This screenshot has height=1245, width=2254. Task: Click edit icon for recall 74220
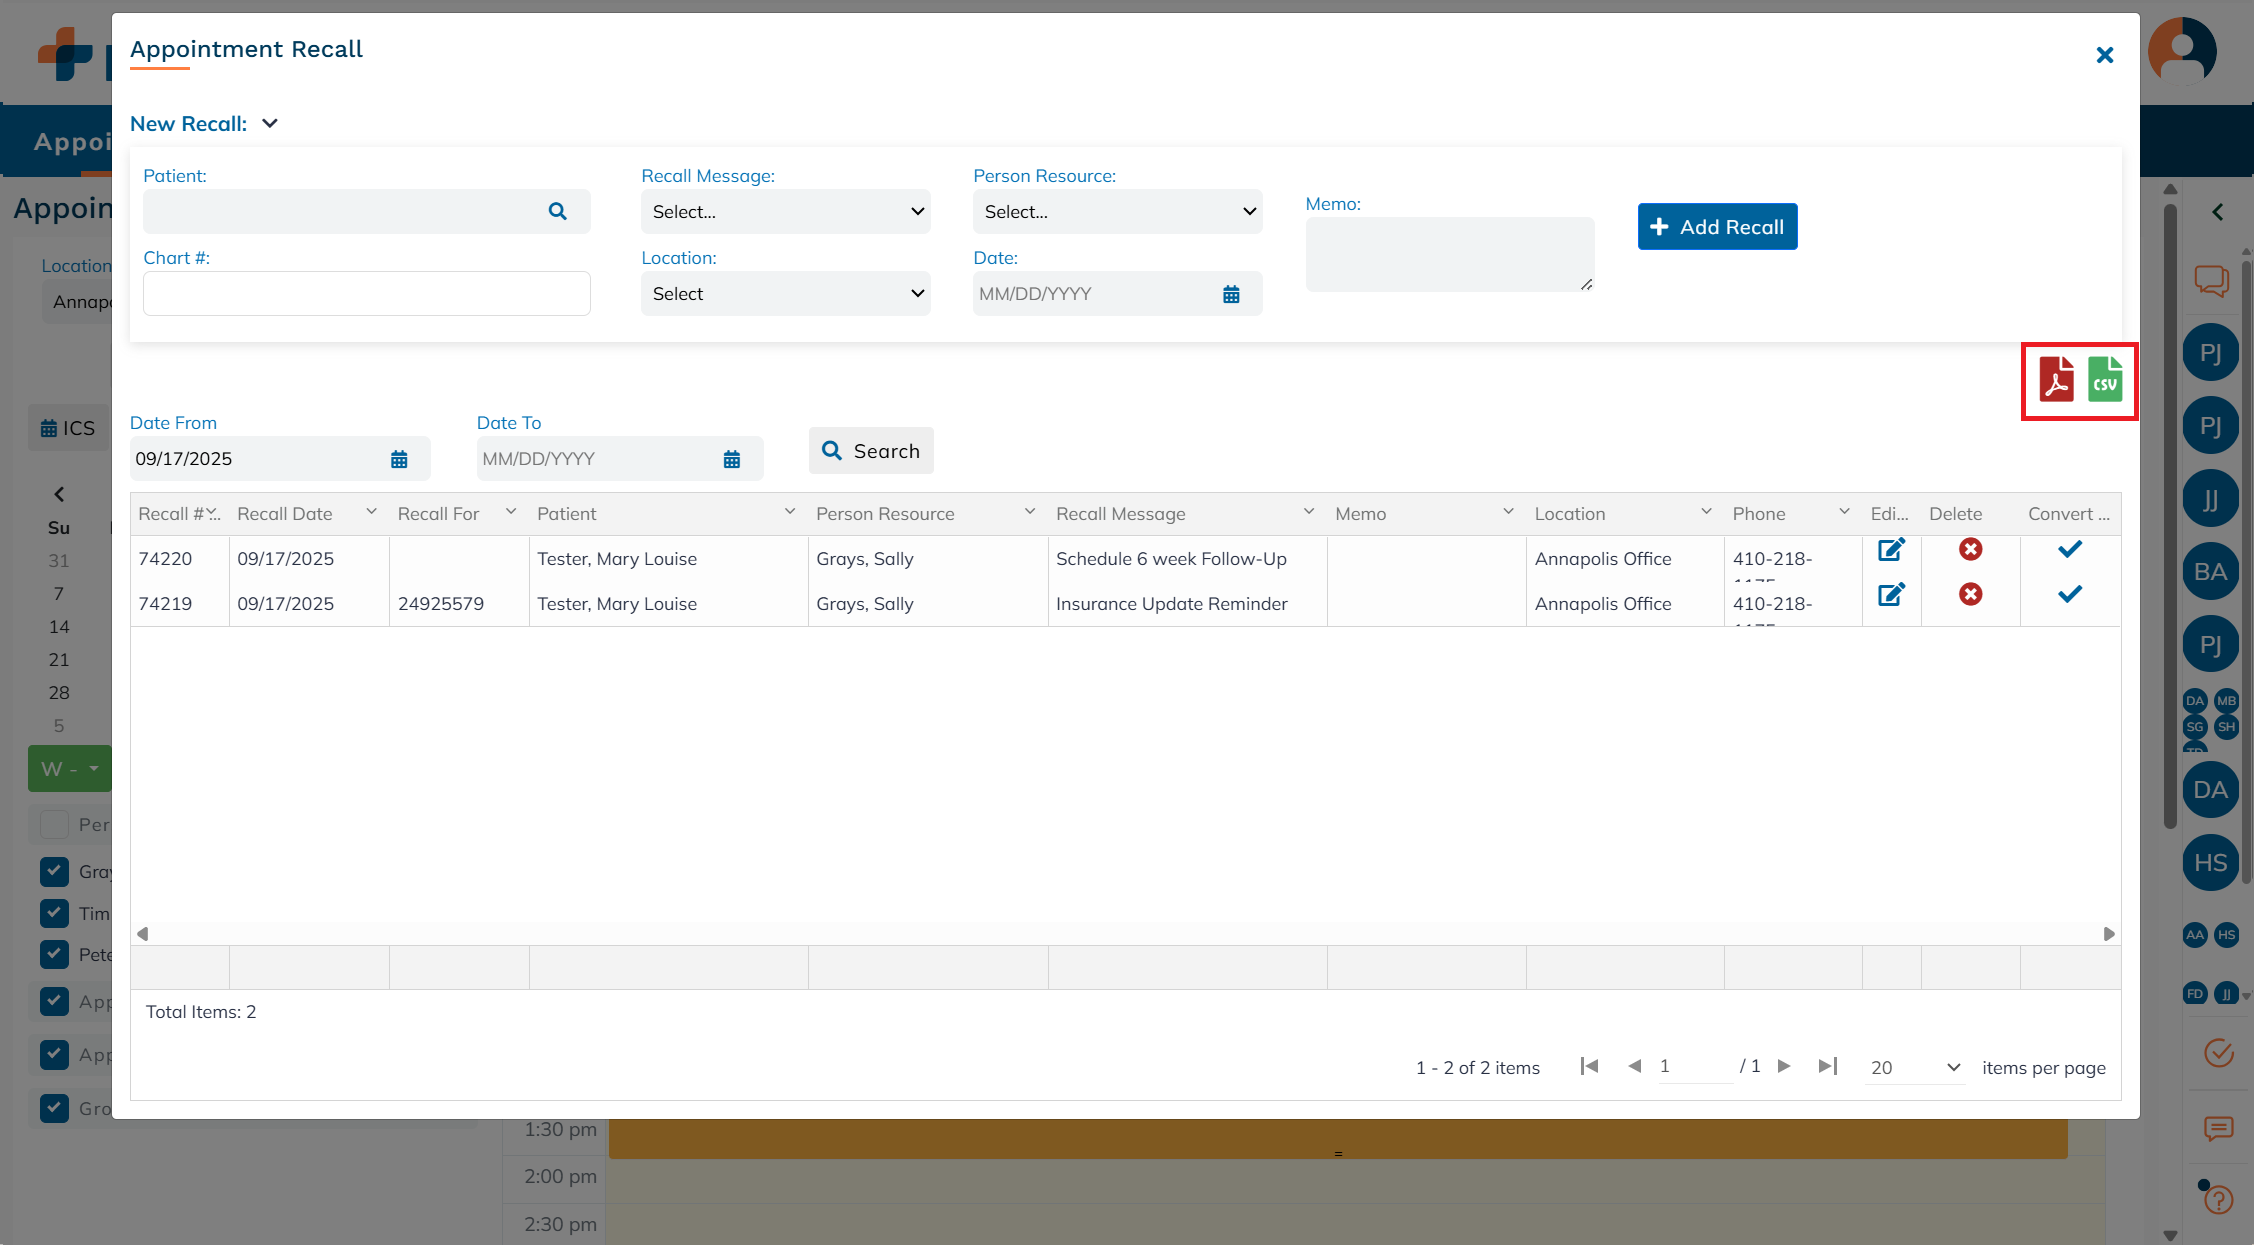pyautogui.click(x=1890, y=550)
